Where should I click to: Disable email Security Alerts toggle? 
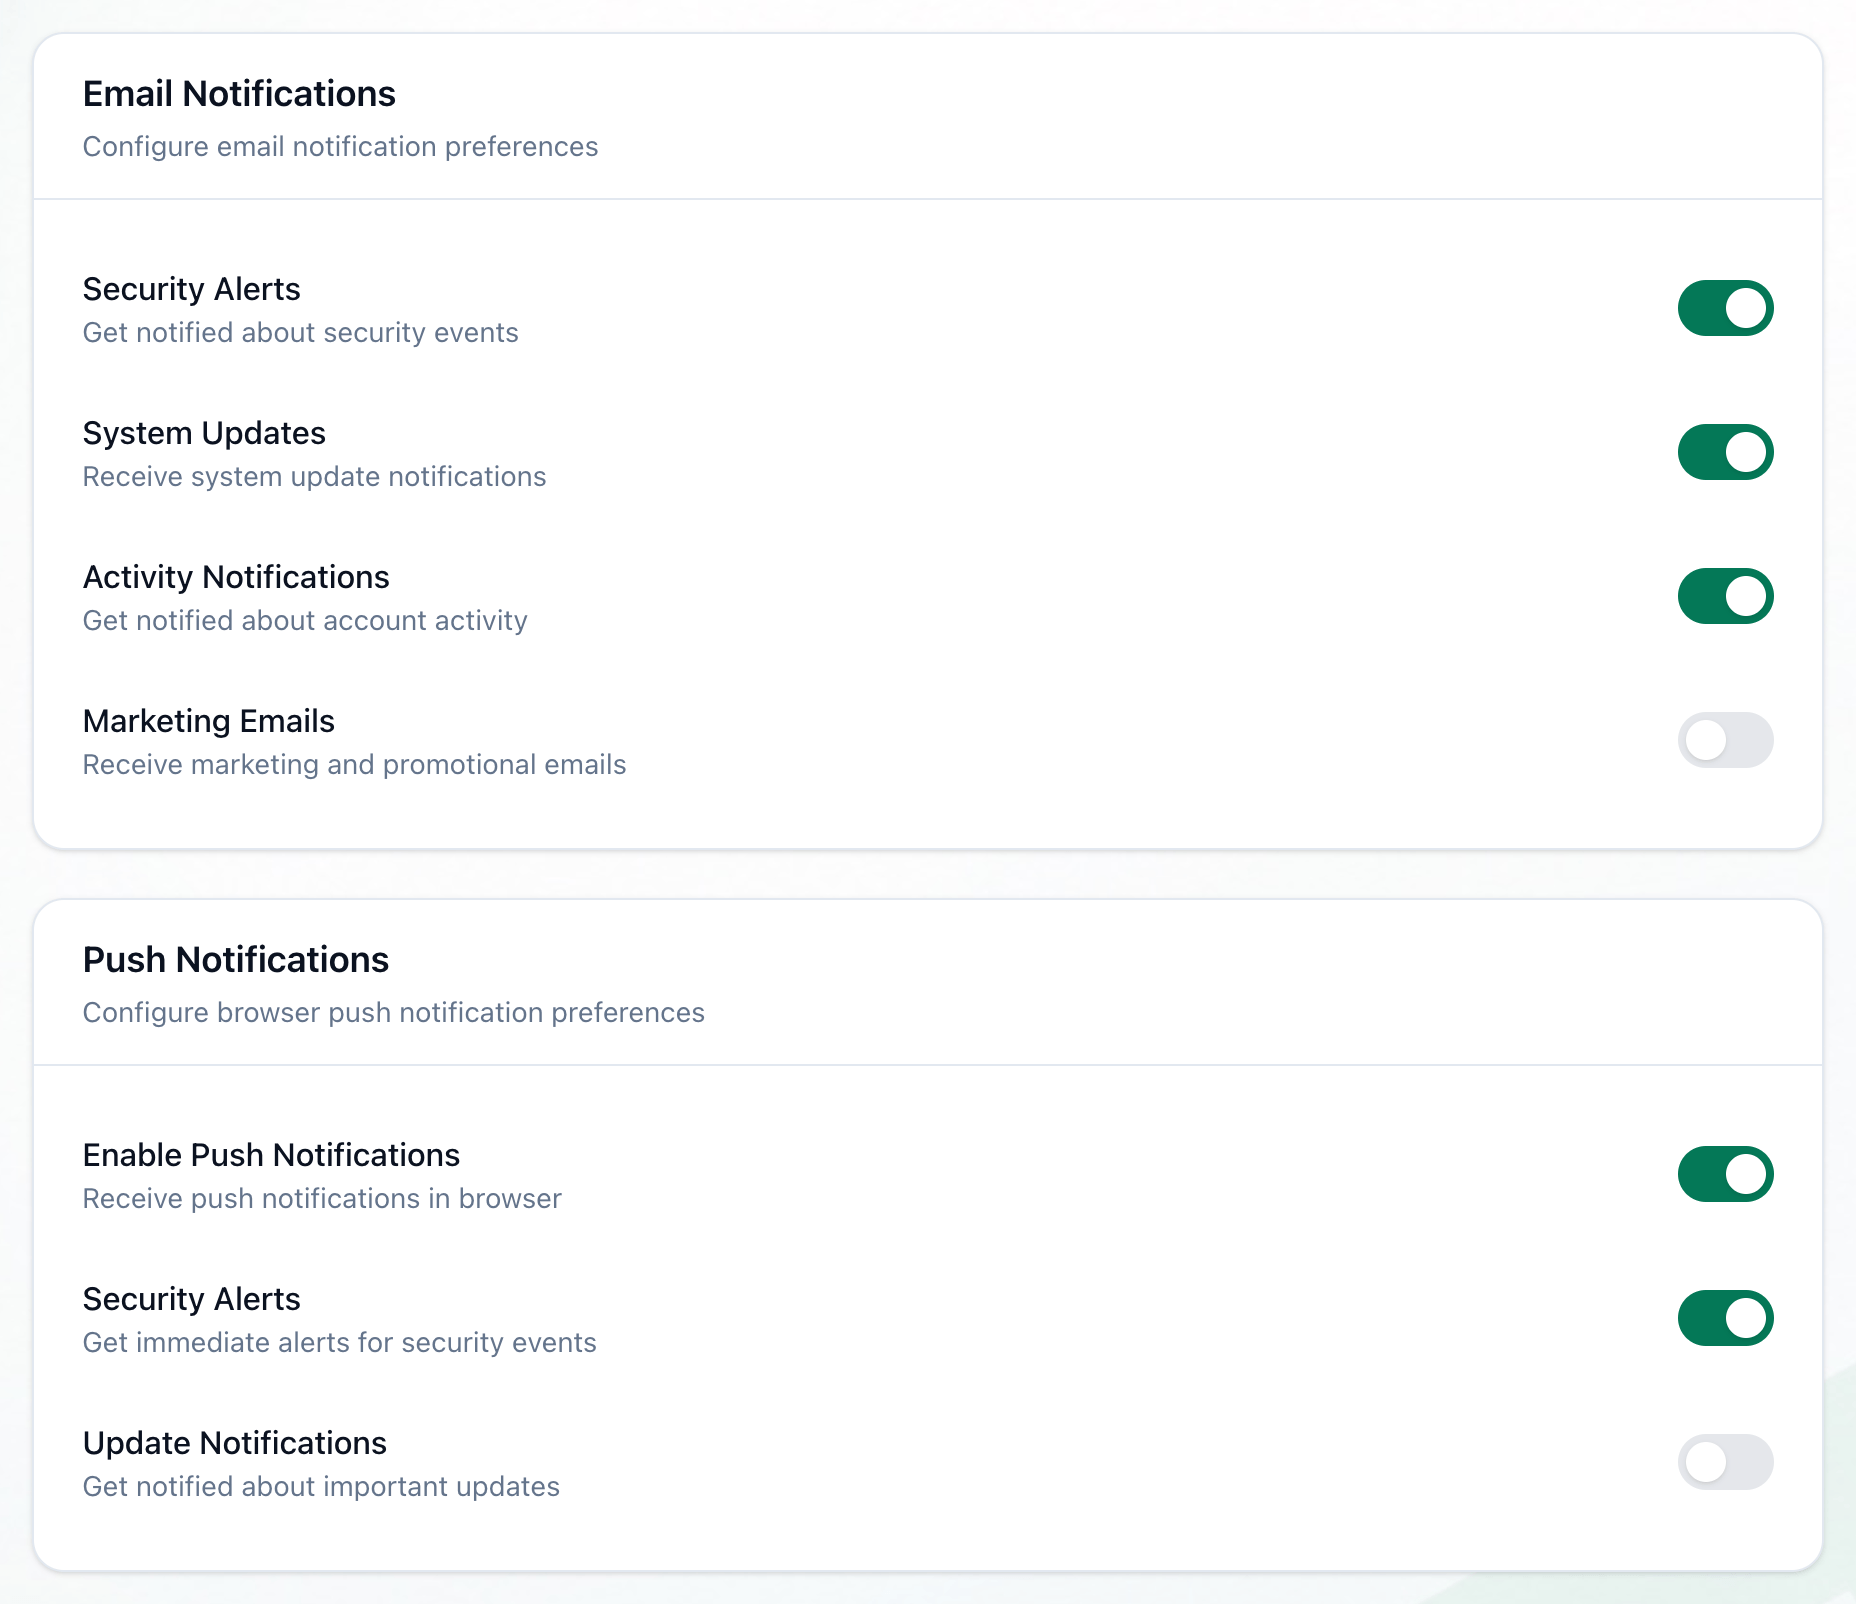[x=1725, y=308]
